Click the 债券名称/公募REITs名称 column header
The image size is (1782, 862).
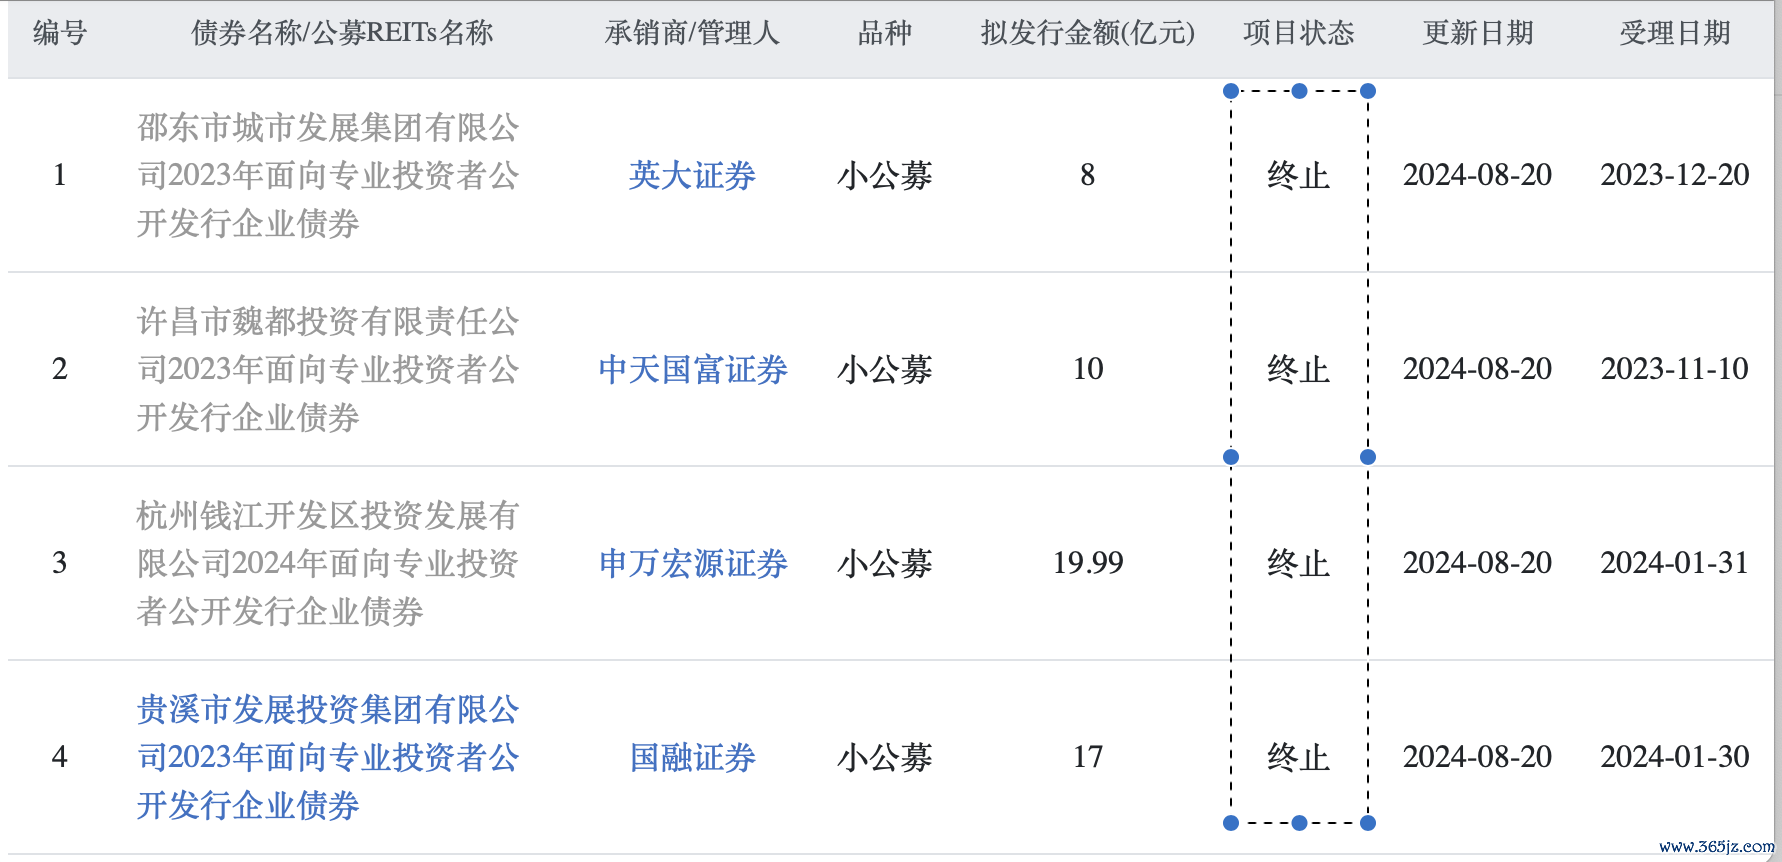tap(342, 34)
